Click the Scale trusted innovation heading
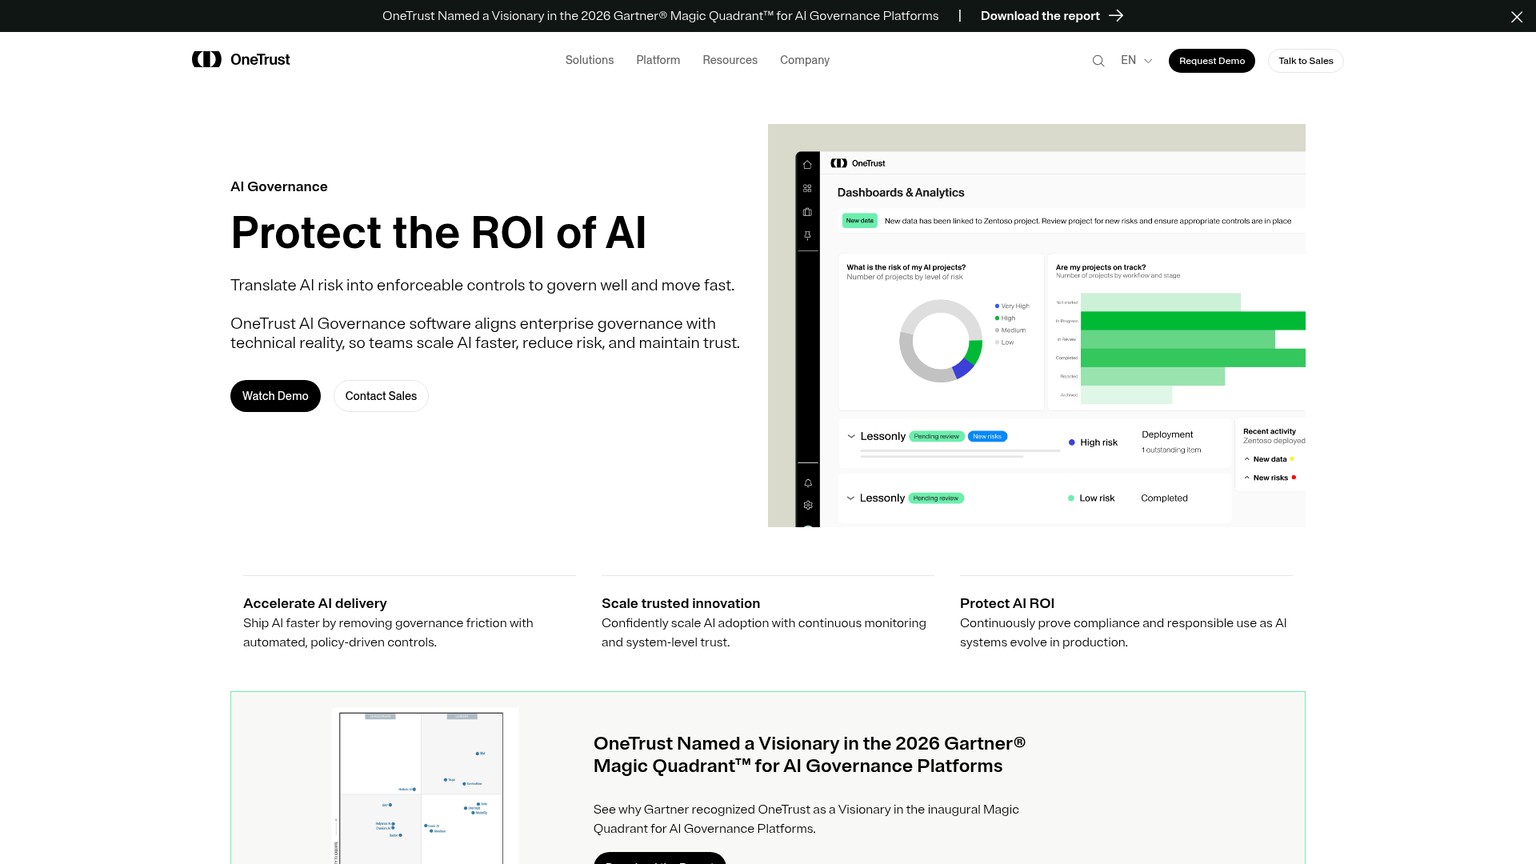The height and width of the screenshot is (864, 1536). (x=681, y=603)
